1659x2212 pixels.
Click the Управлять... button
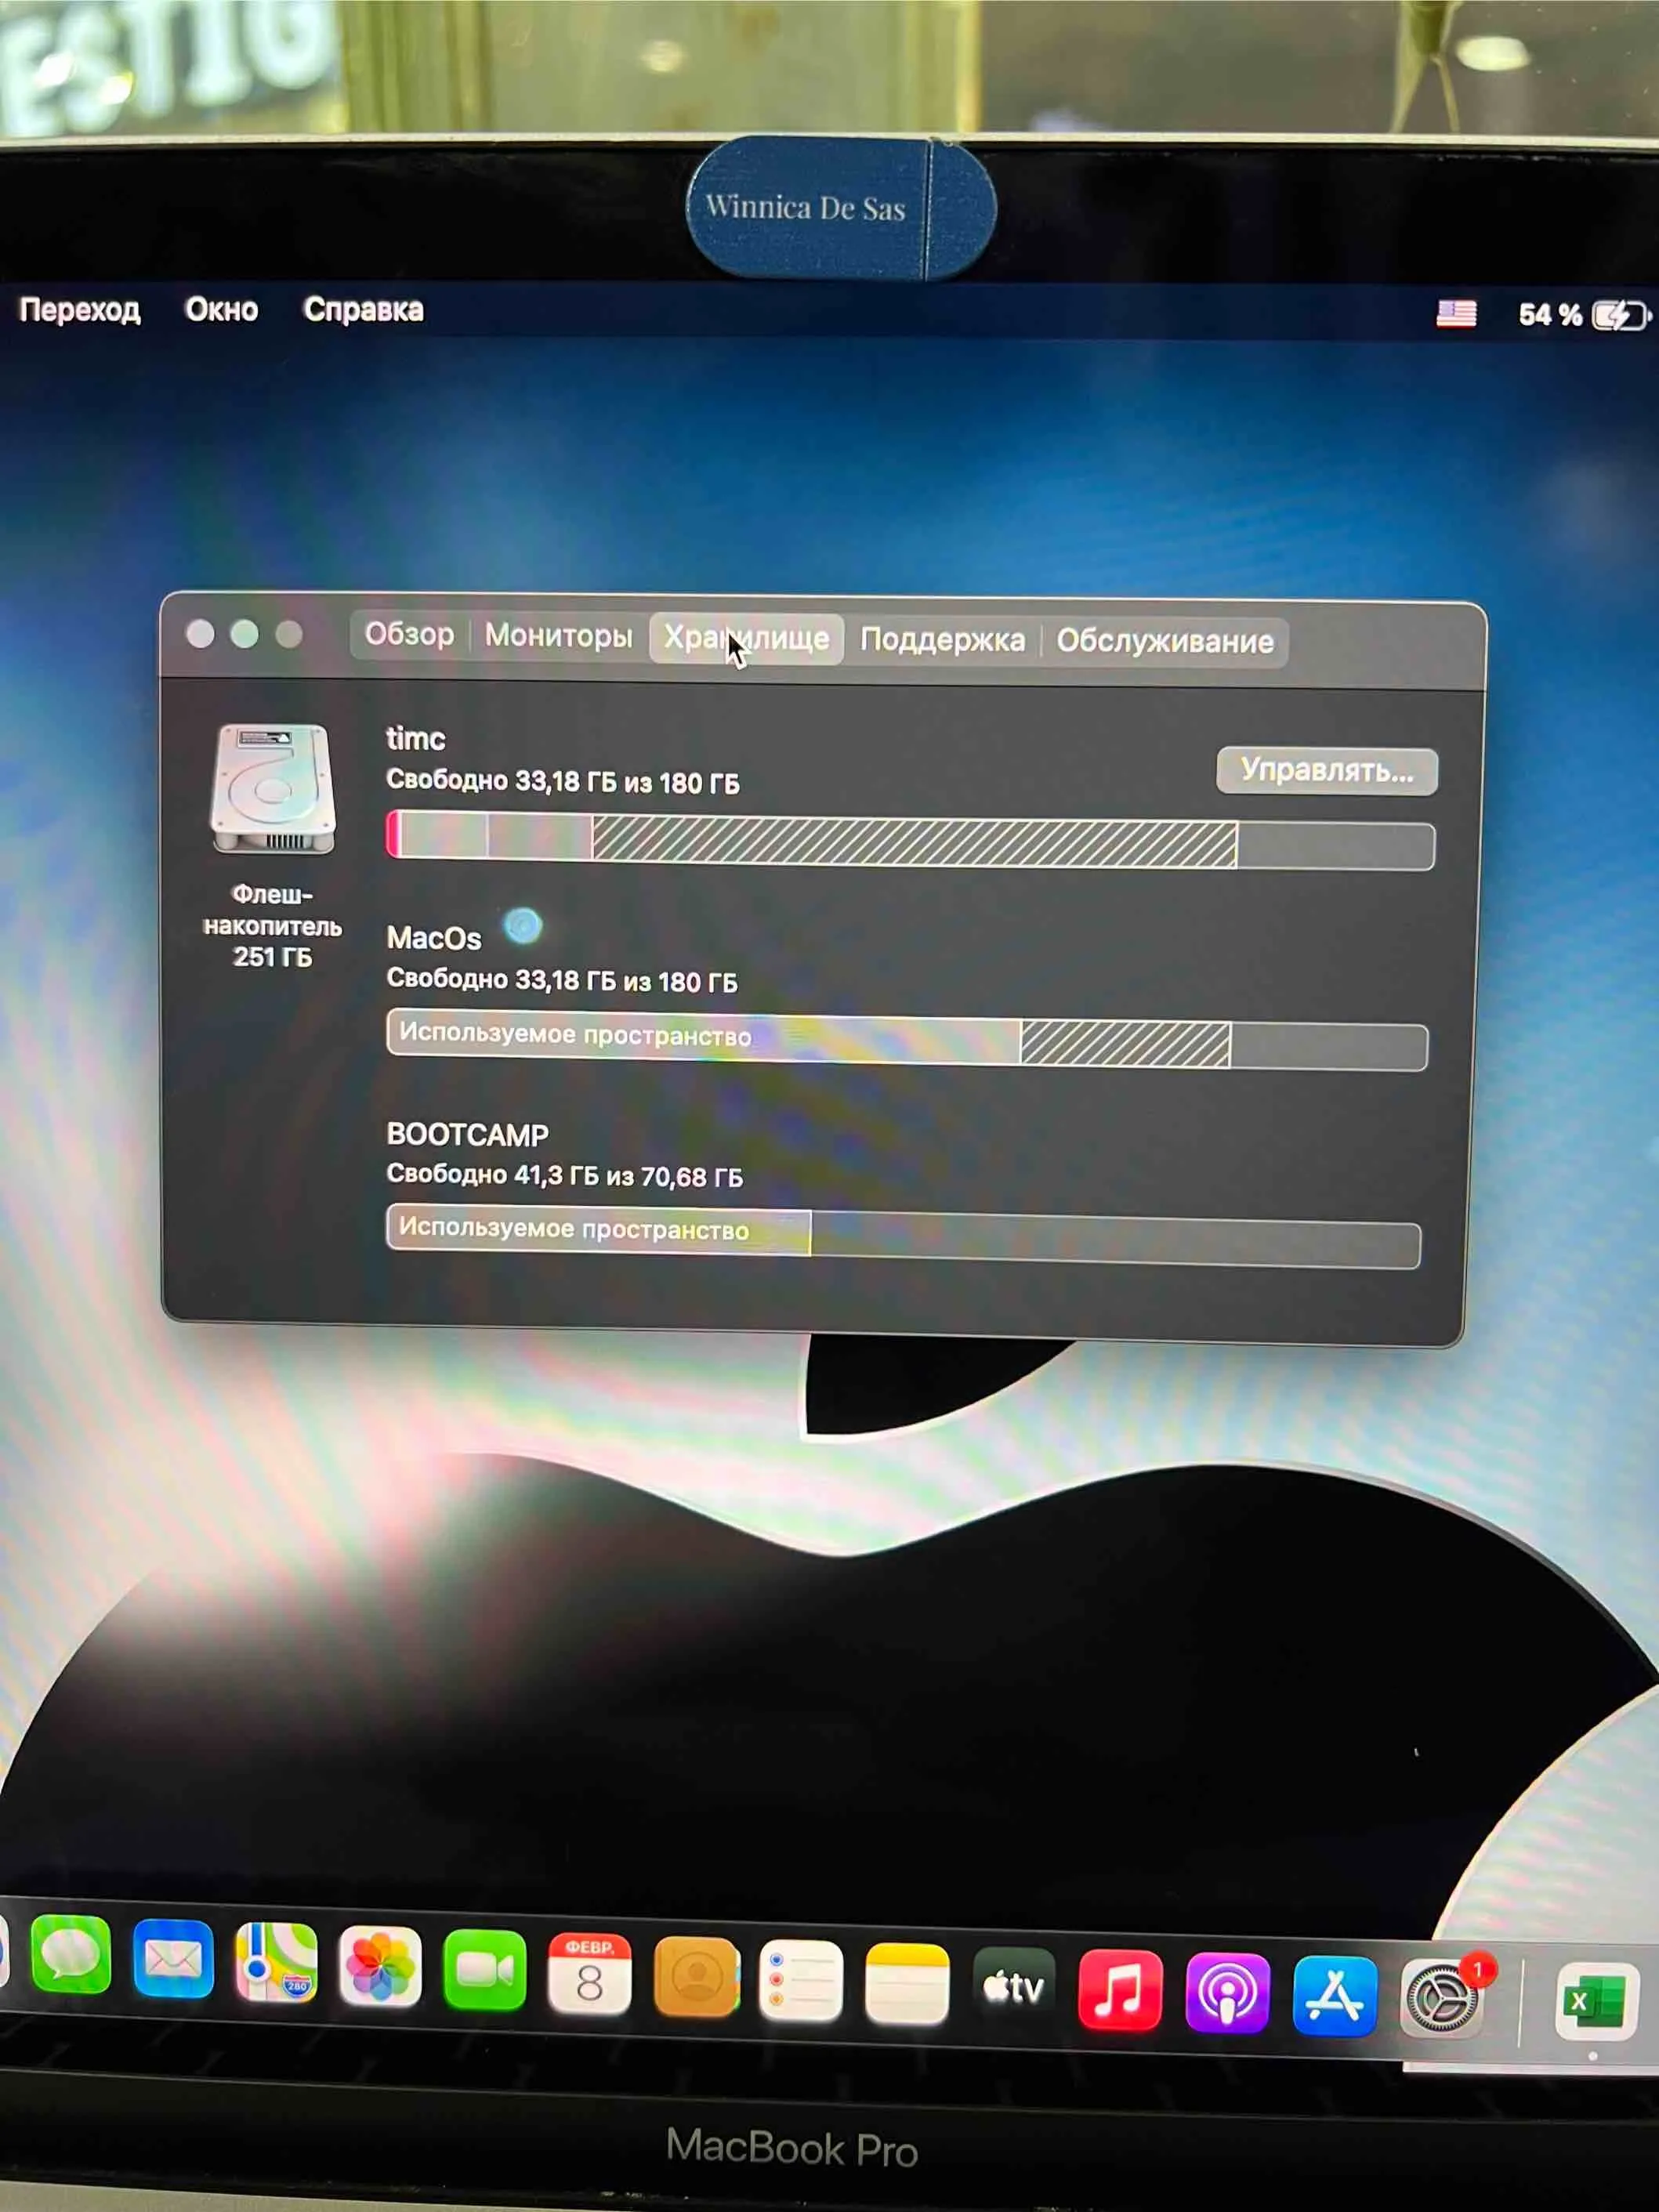click(1326, 771)
